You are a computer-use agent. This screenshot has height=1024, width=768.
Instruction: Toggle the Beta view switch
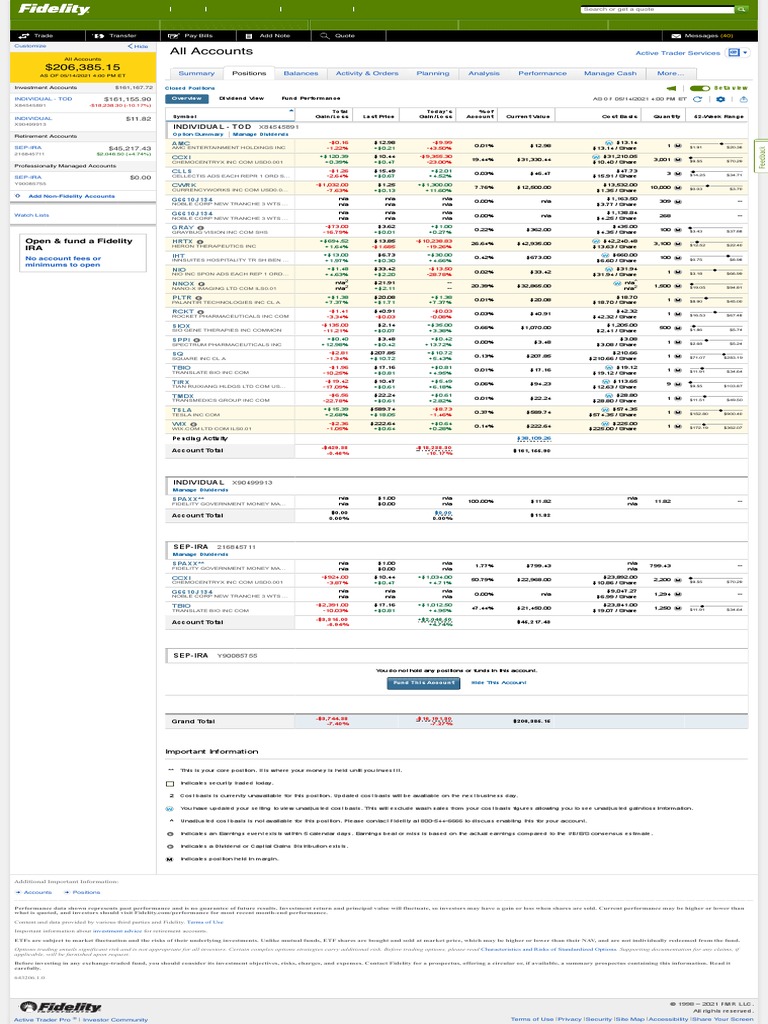click(699, 88)
